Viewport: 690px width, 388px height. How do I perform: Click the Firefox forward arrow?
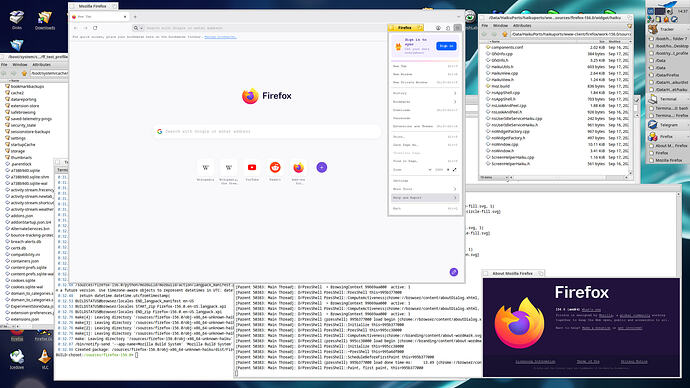[85, 28]
